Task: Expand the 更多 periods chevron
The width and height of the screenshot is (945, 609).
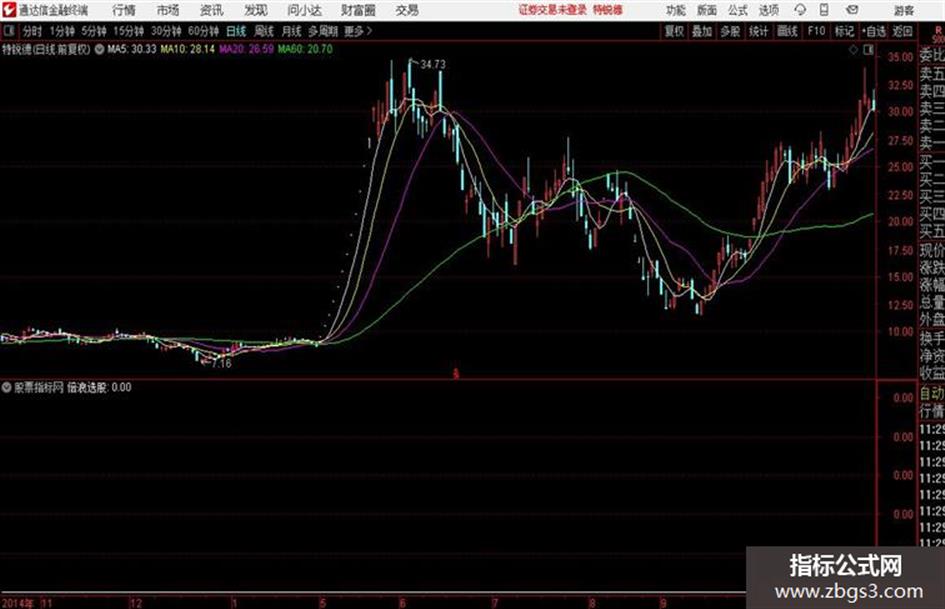Action: click(359, 31)
